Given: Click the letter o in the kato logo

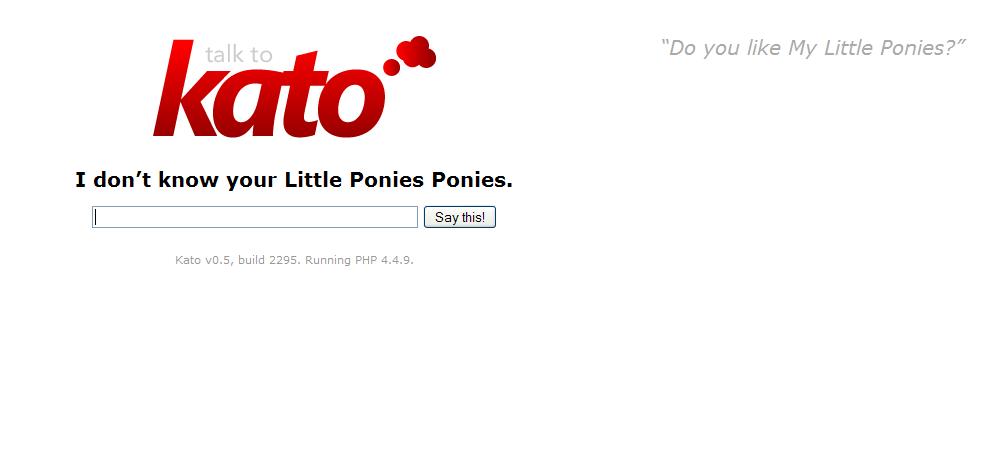Looking at the screenshot, I should tap(355, 104).
